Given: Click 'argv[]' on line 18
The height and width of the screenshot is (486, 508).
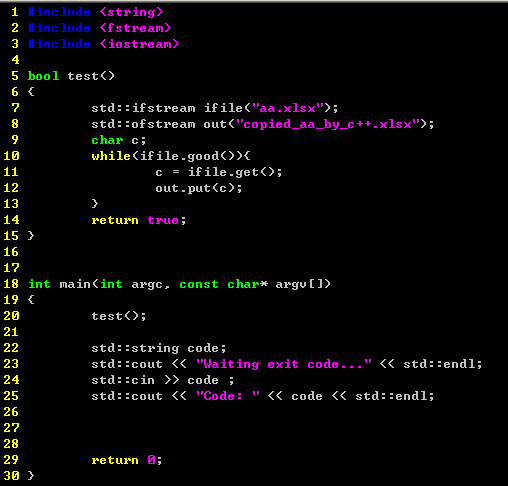Looking at the screenshot, I should tap(299, 284).
